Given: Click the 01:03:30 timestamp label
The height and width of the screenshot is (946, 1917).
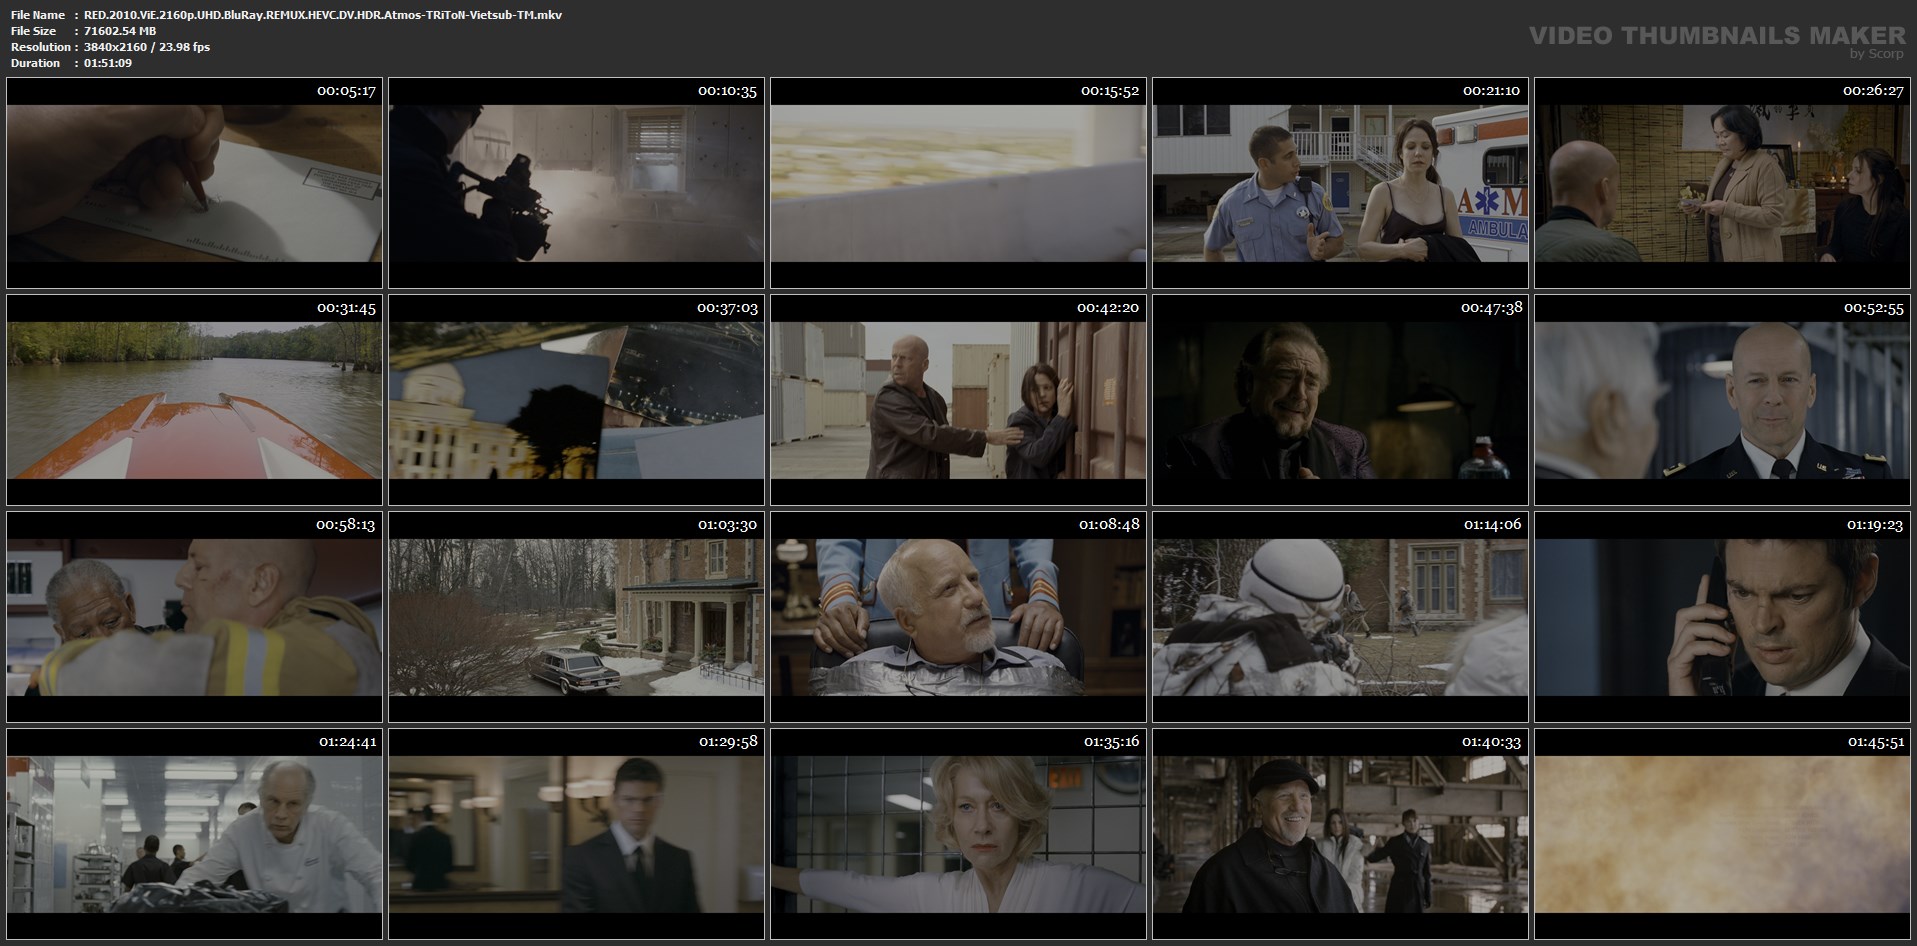Looking at the screenshot, I should click(x=728, y=525).
